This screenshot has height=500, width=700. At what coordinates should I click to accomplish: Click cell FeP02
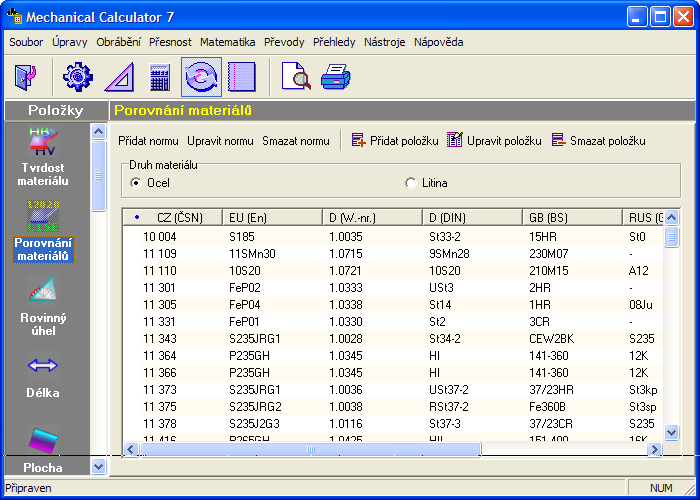click(245, 288)
